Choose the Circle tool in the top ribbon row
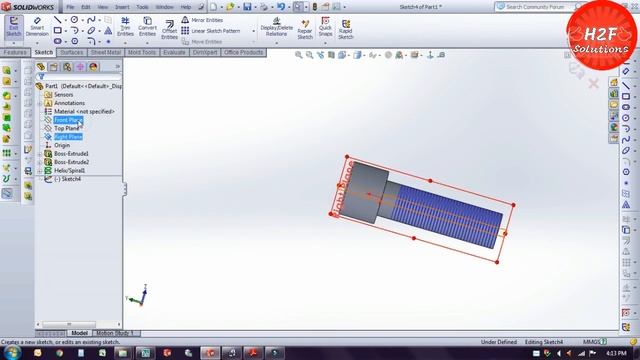This screenshot has width=640, height=360. pyautogui.click(x=74, y=20)
